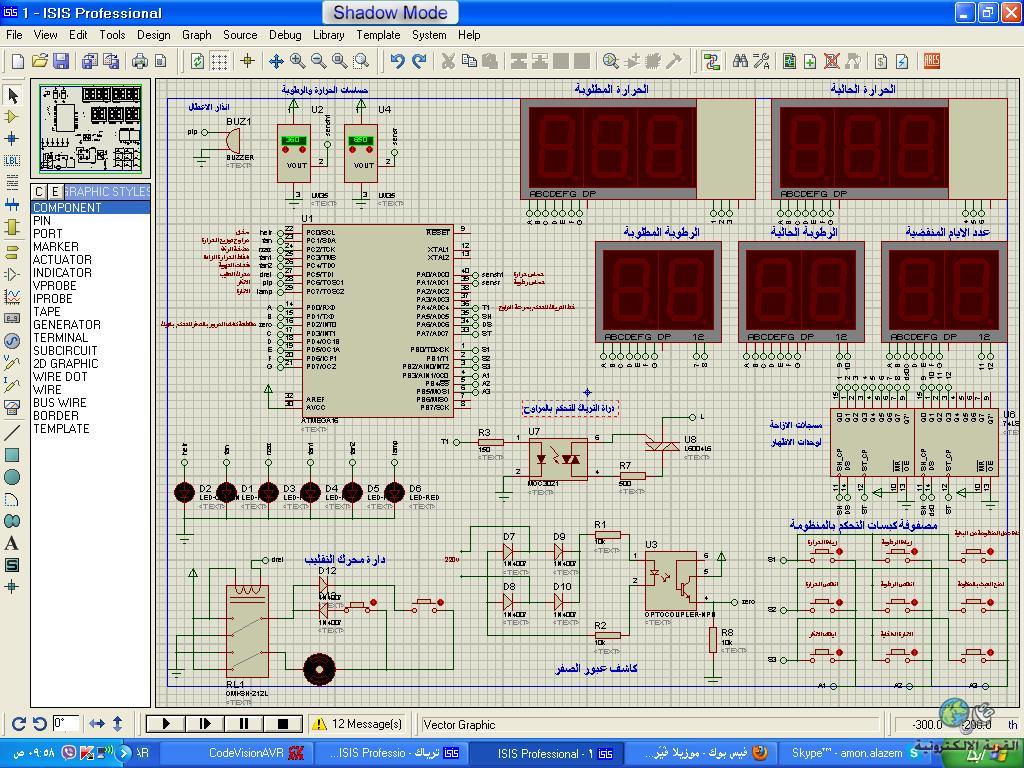Image resolution: width=1024 pixels, height=768 pixels.
Task: Switch to Component mode in left toolbar
Action: click(12, 117)
